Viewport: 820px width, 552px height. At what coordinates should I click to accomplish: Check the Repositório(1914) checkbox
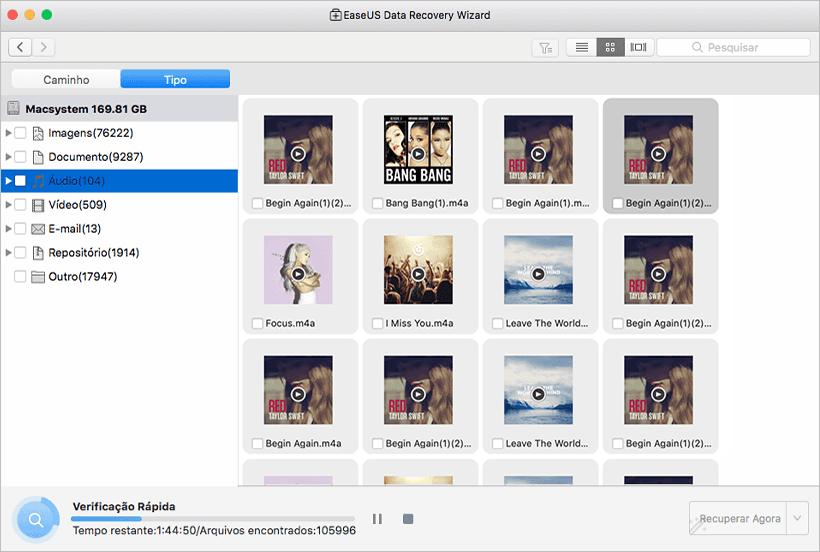[20, 253]
